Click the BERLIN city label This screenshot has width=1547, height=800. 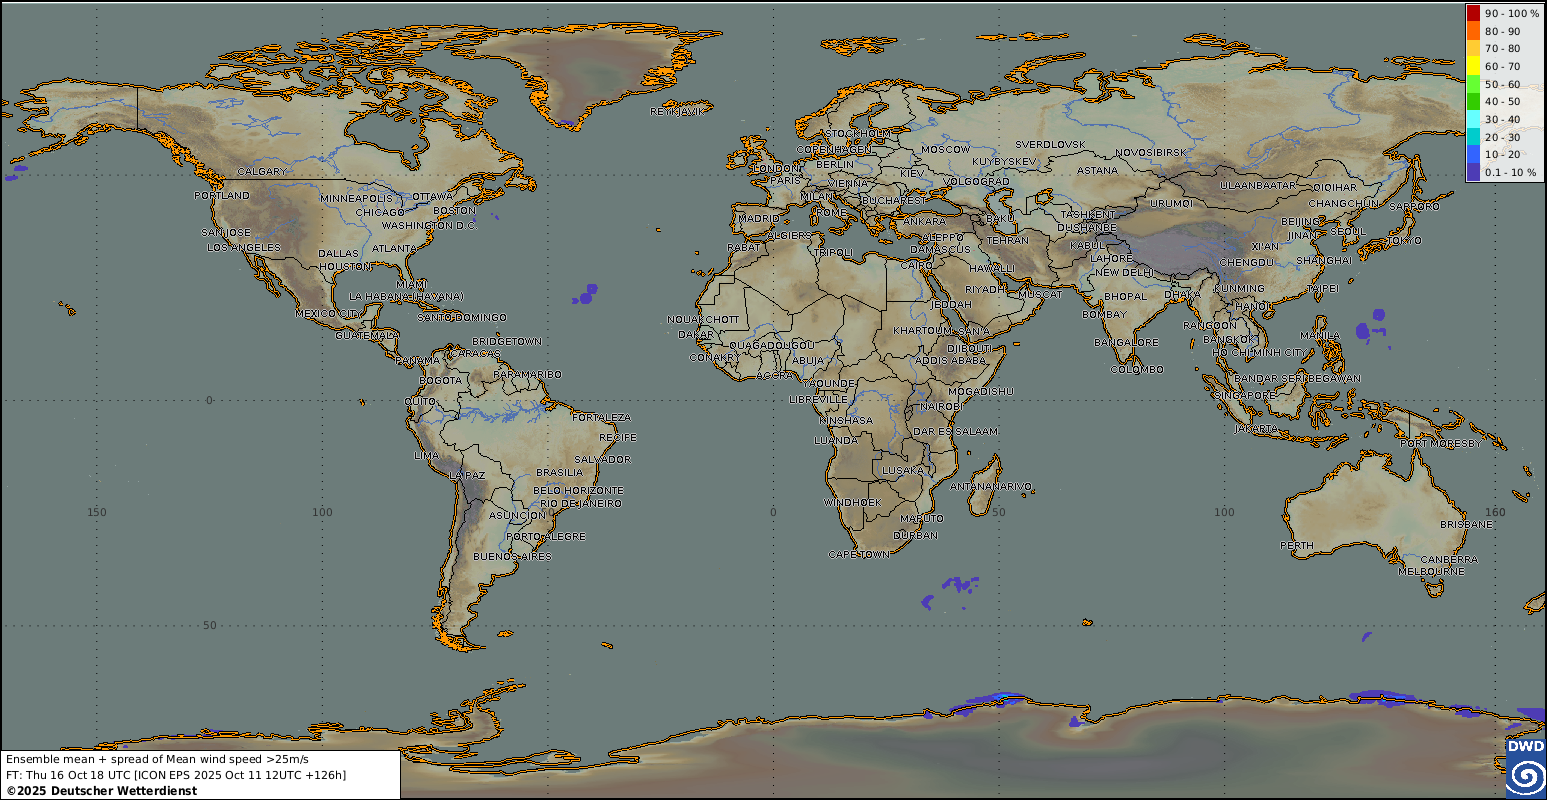tap(835, 164)
